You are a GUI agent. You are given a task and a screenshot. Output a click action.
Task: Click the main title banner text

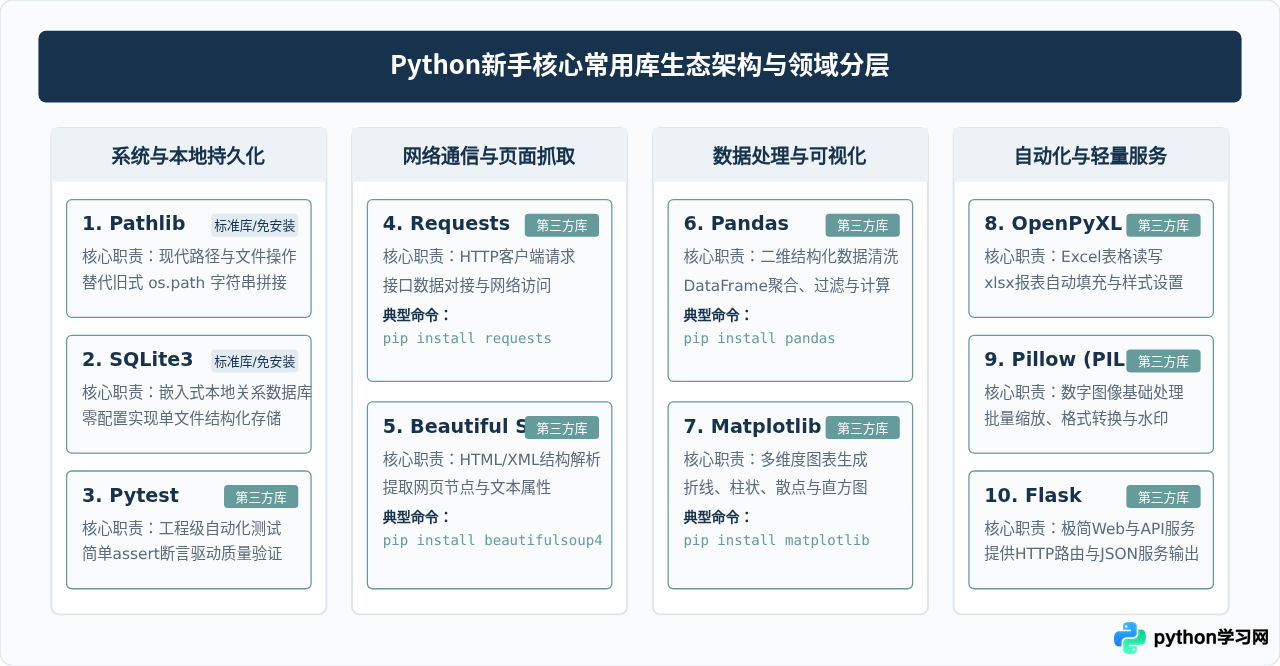click(x=640, y=66)
